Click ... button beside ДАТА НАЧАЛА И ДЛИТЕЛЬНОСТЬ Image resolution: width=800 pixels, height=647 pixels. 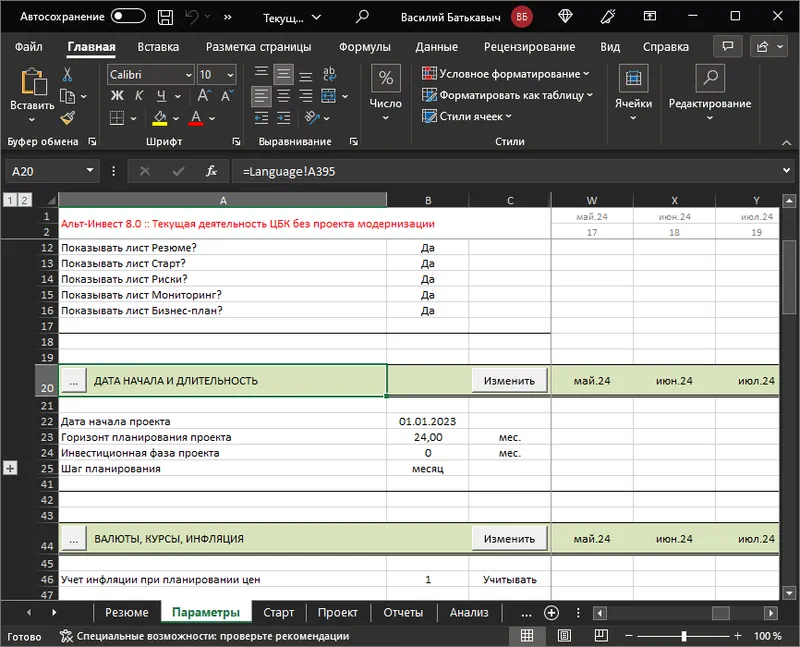(x=74, y=381)
